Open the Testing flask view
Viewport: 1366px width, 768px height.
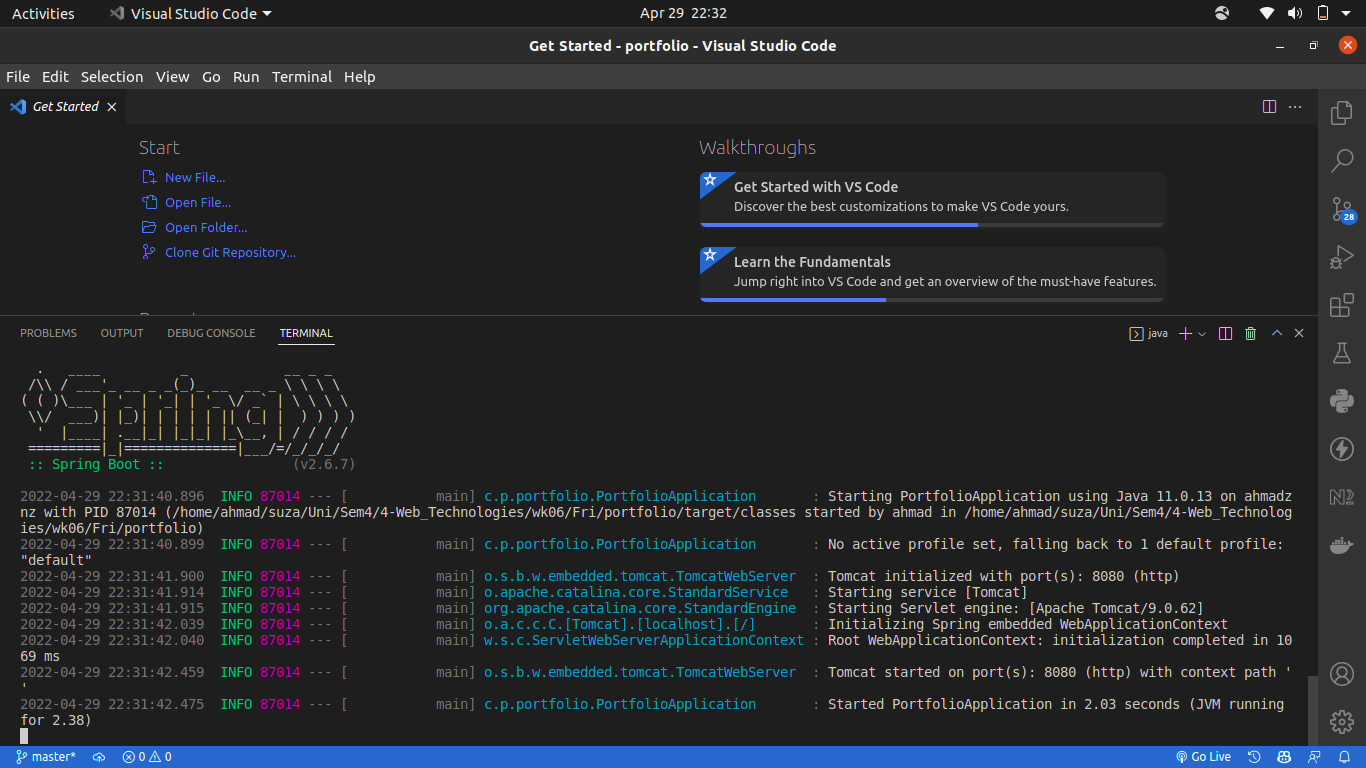pyautogui.click(x=1342, y=353)
